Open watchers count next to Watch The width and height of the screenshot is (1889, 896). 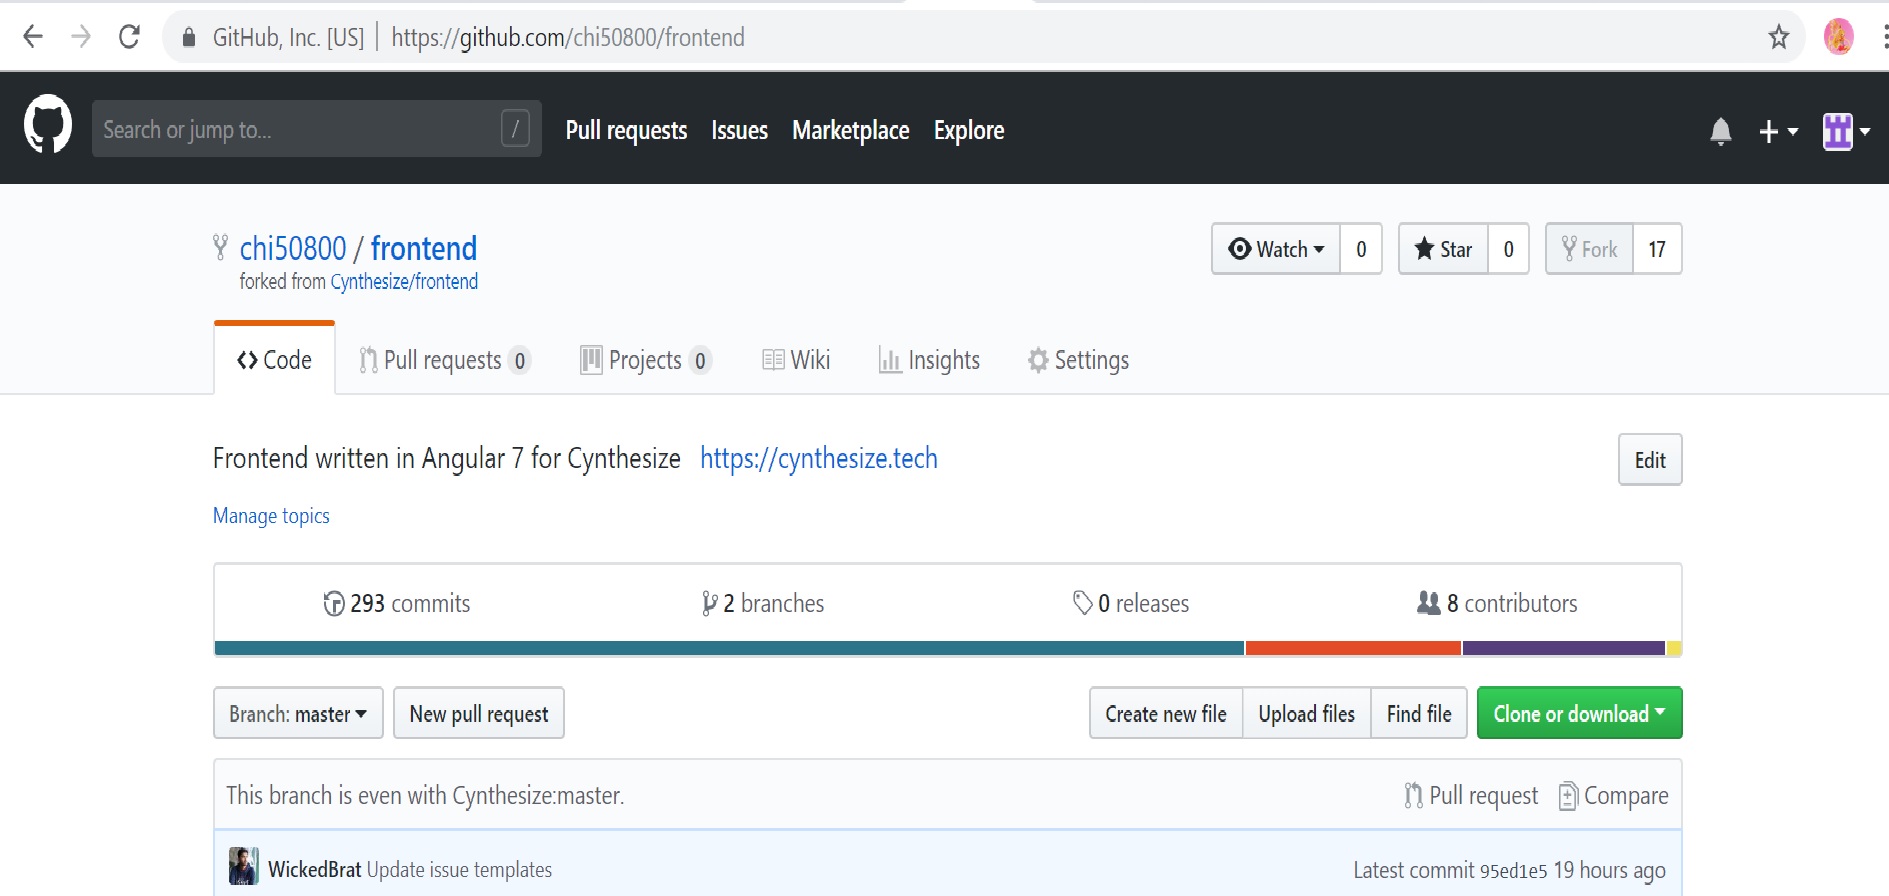tap(1361, 249)
